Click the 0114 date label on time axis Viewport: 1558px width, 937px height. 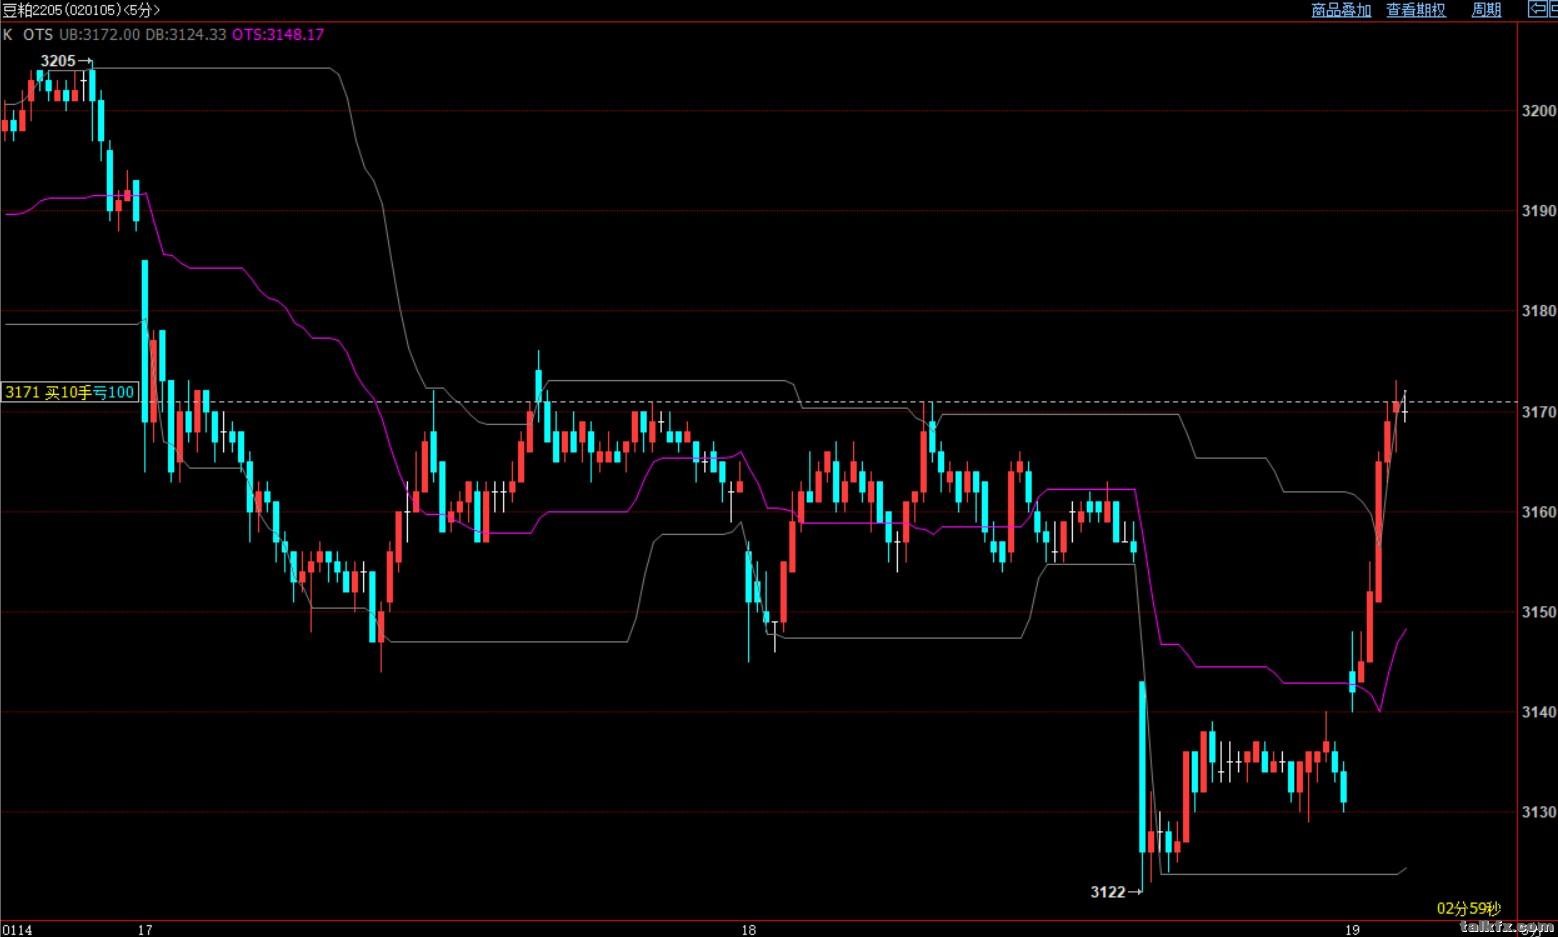[17, 930]
